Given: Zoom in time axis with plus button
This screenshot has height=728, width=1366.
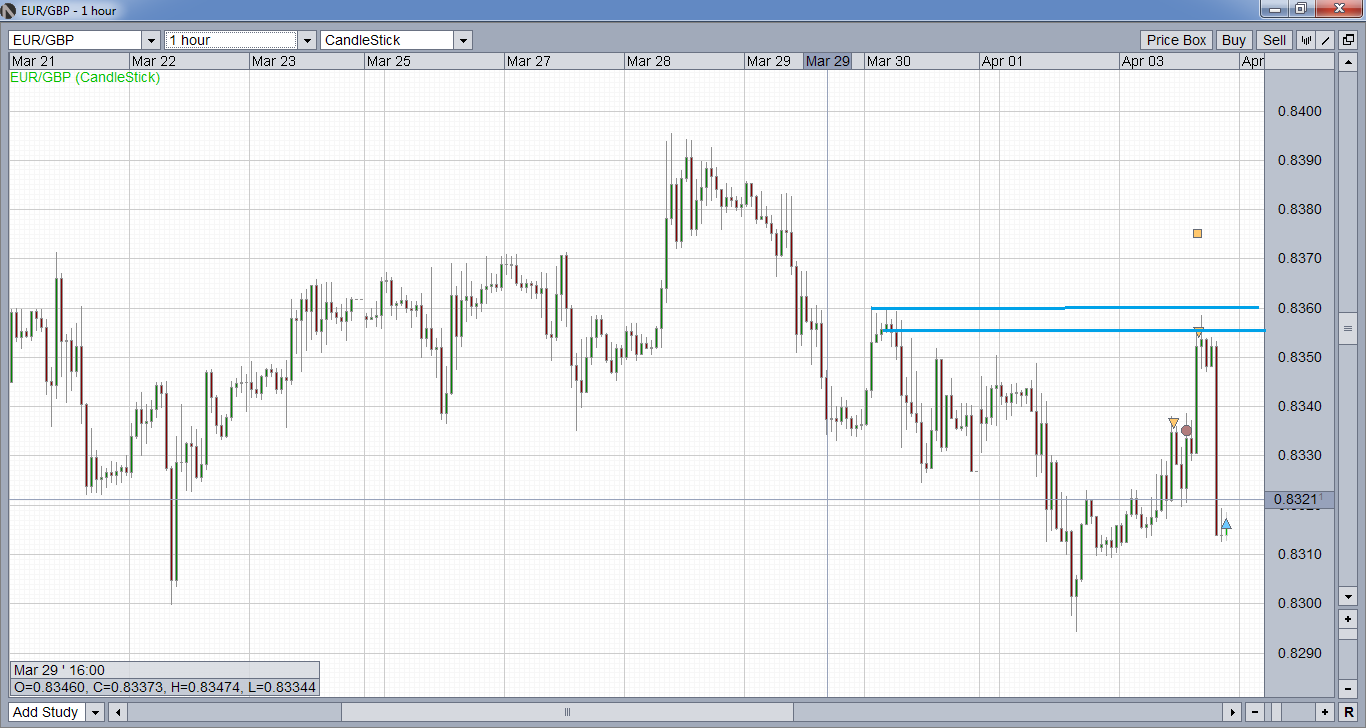Looking at the screenshot, I should (x=1325, y=712).
